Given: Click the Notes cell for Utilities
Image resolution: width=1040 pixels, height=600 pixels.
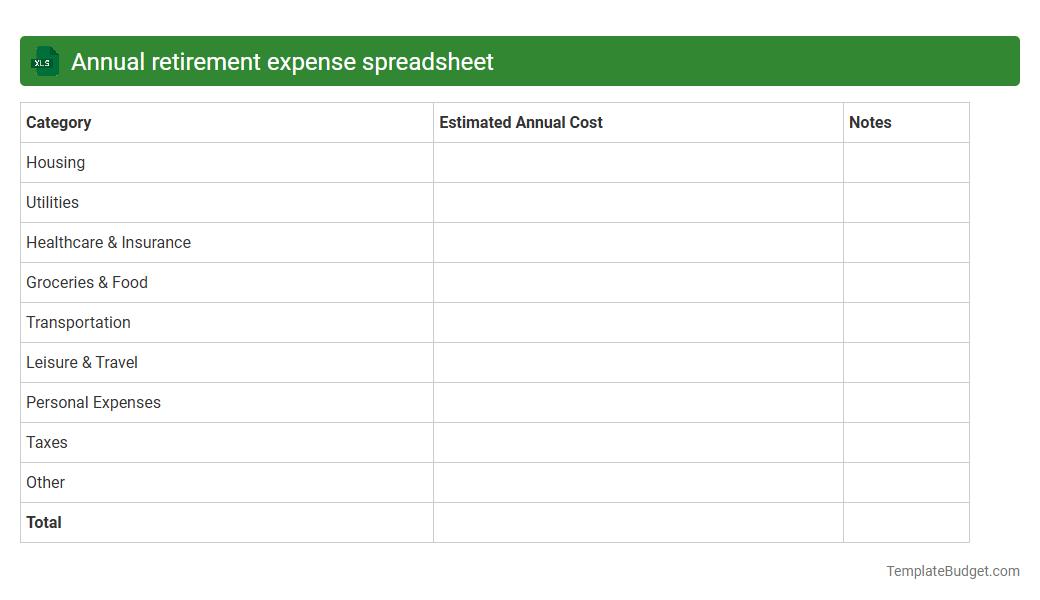Looking at the screenshot, I should coord(906,202).
